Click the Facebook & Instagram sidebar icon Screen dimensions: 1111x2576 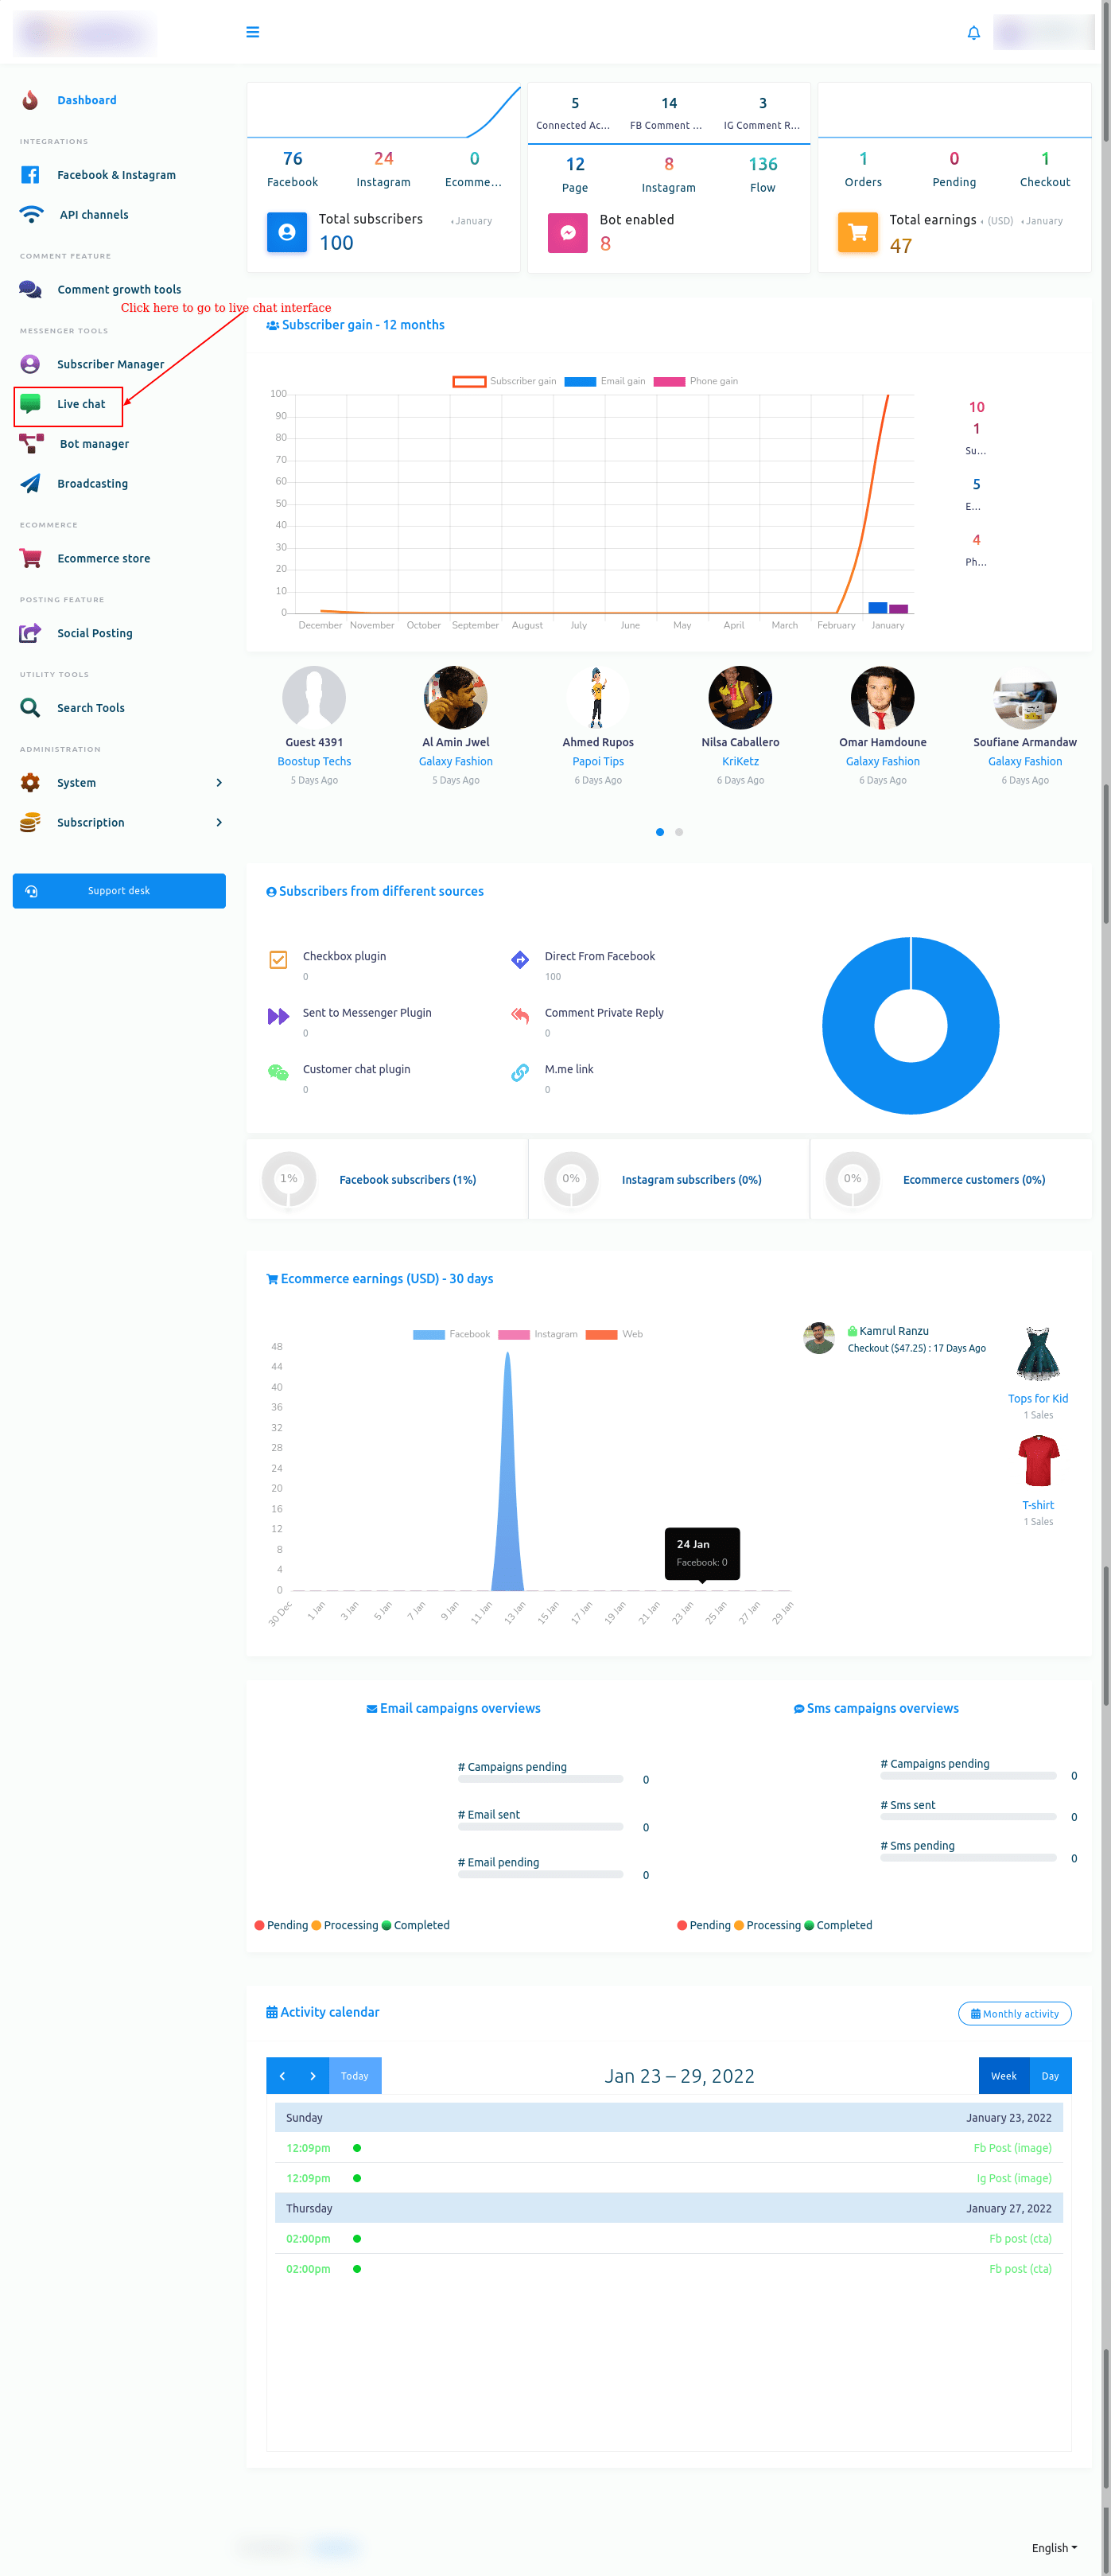point(30,175)
